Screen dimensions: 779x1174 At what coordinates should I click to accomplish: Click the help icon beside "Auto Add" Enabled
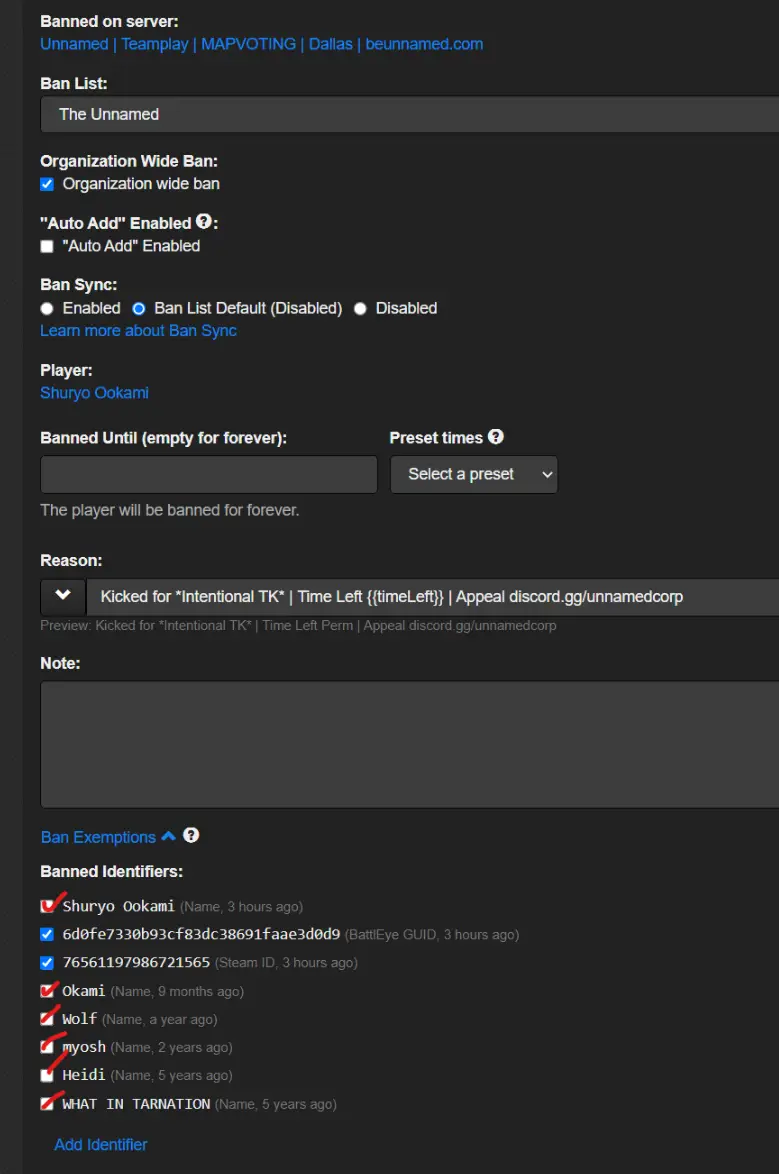click(x=204, y=222)
